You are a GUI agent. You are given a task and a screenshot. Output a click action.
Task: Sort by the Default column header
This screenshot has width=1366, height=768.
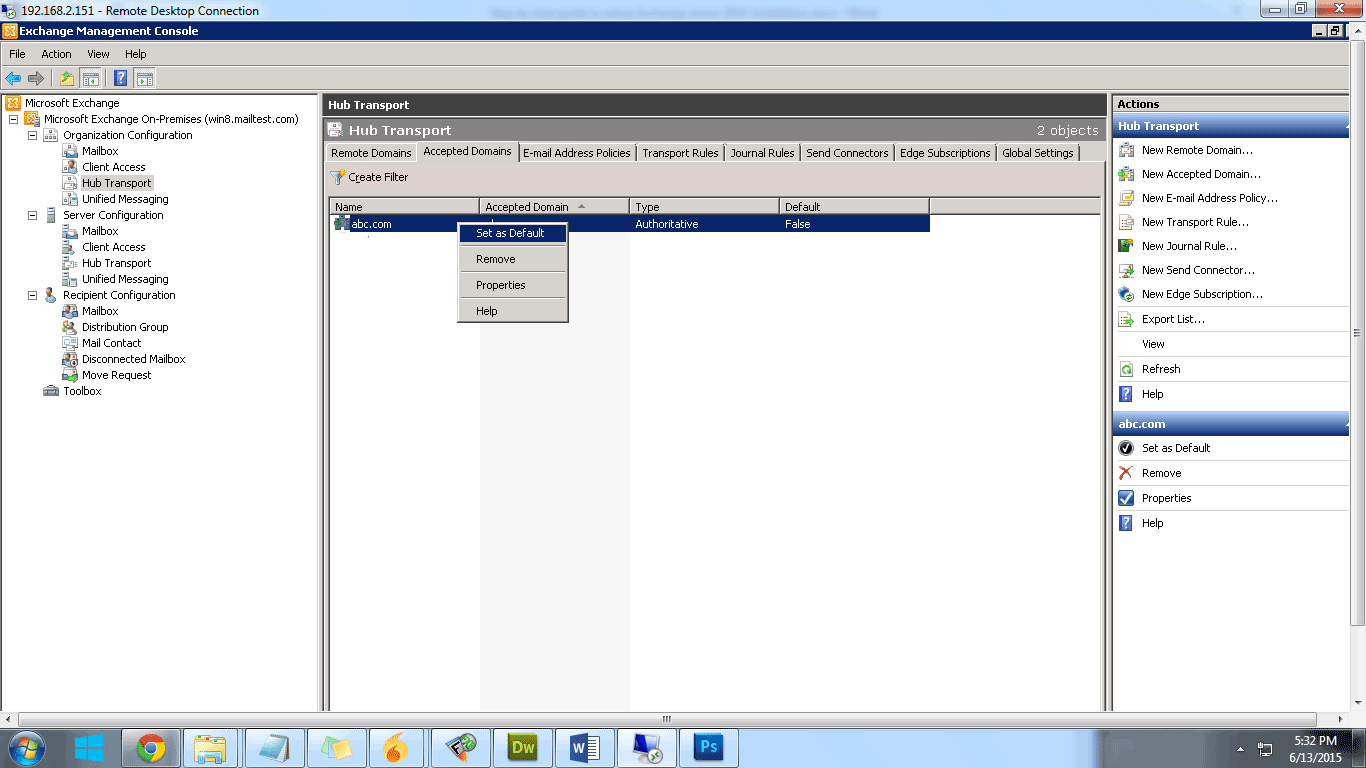[x=855, y=207]
